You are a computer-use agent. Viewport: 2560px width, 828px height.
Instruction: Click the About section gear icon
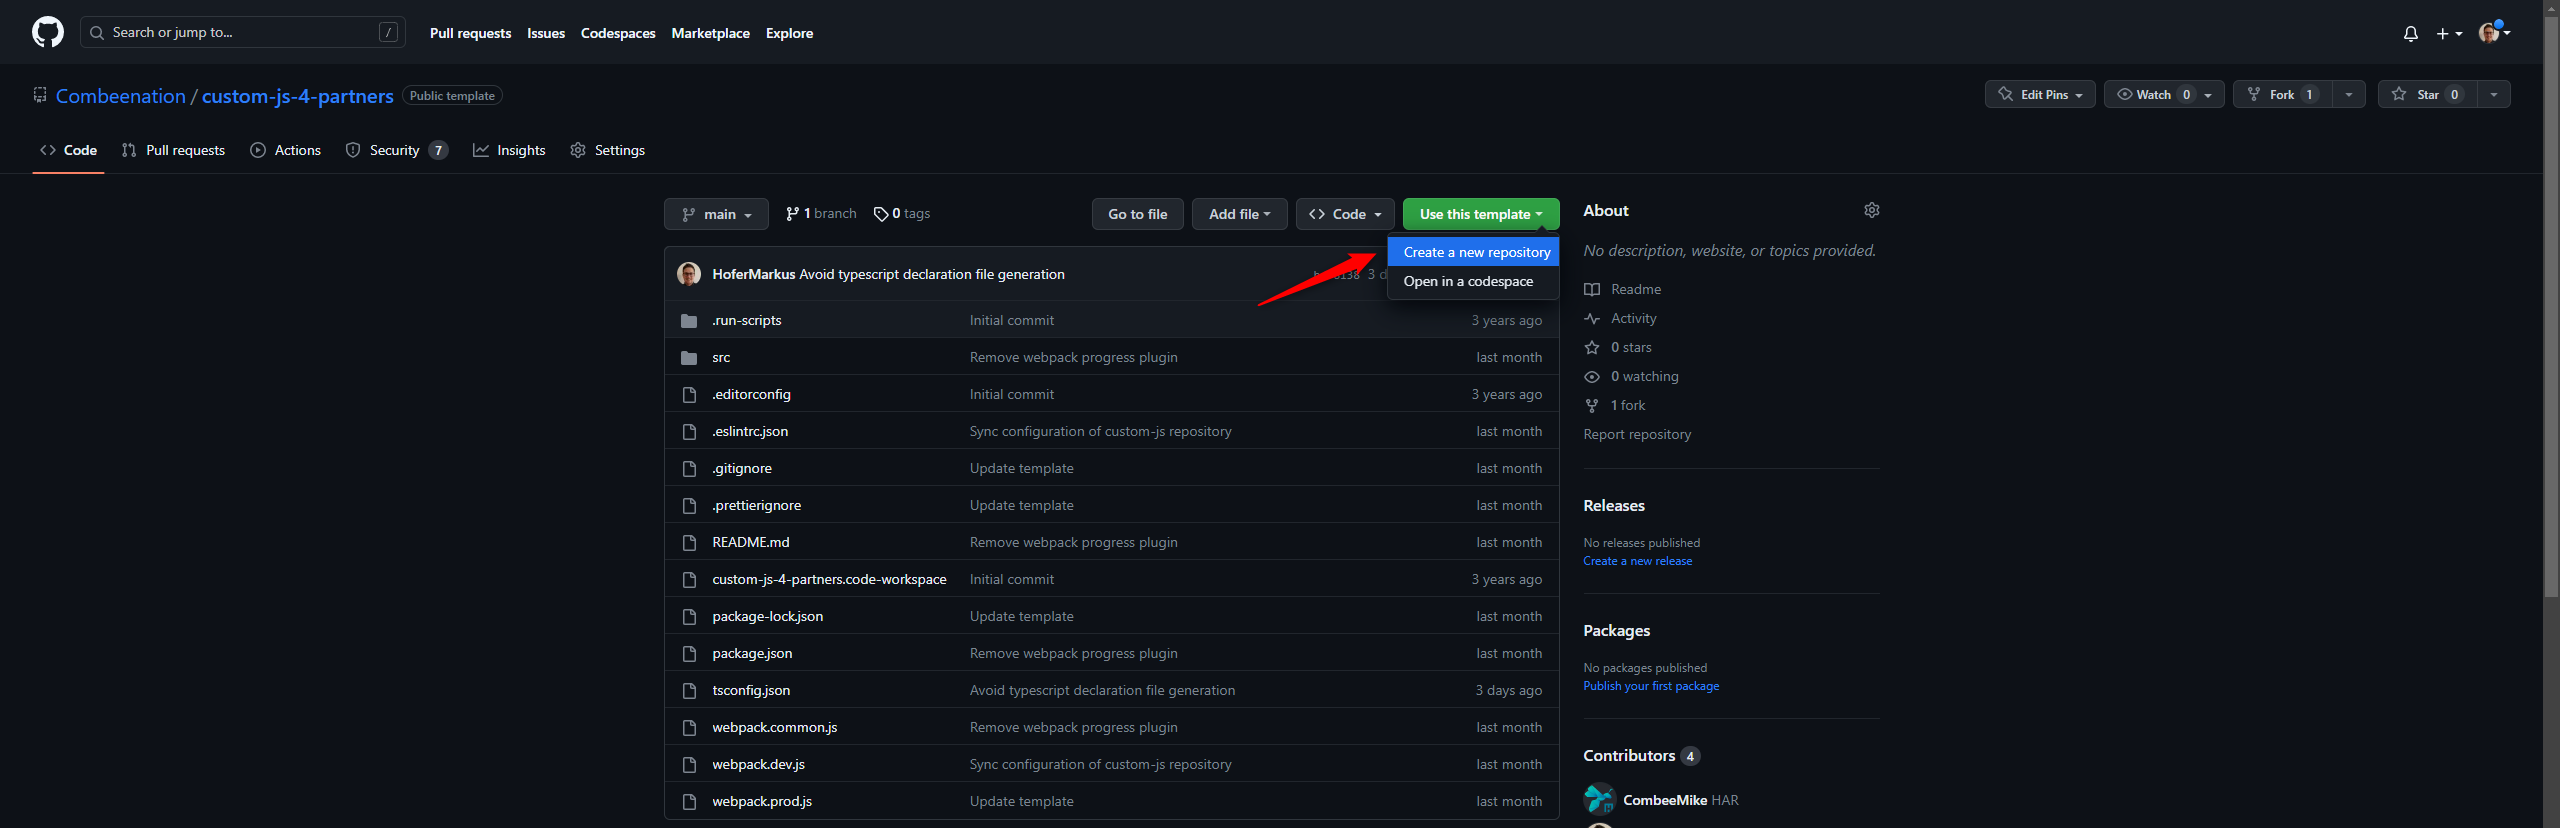coord(1871,210)
